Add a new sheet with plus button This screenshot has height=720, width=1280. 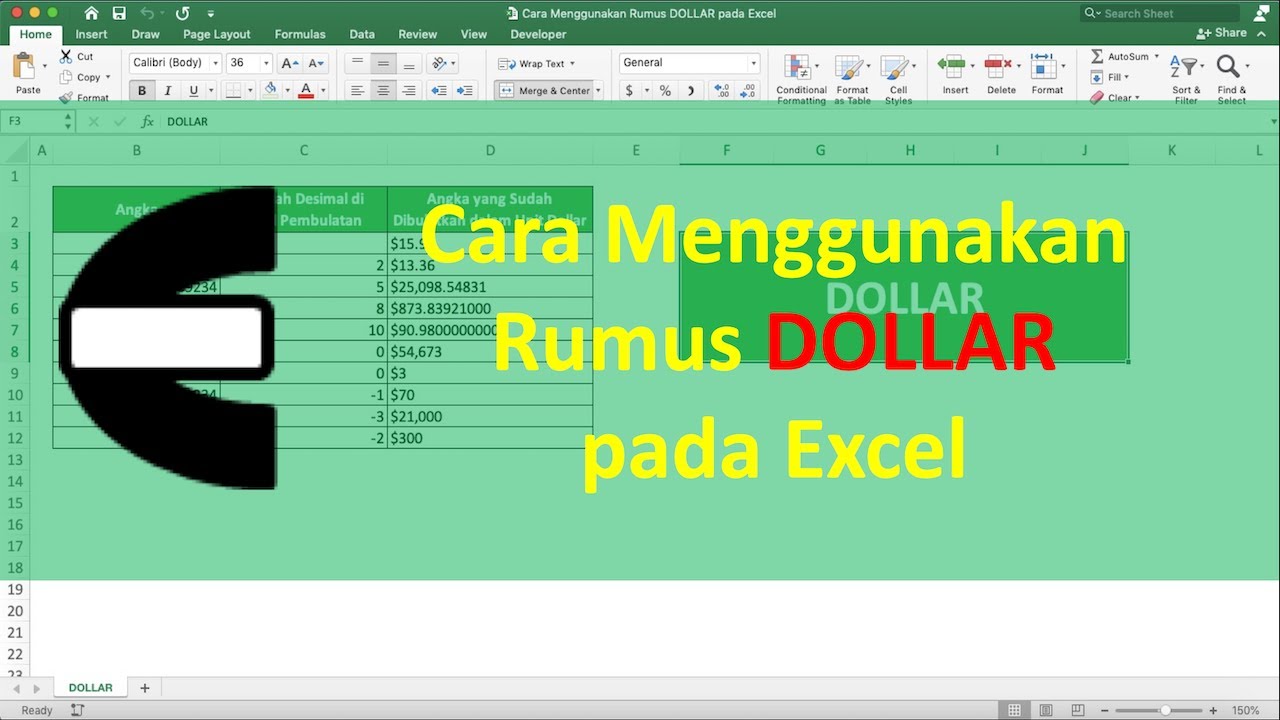click(x=144, y=688)
